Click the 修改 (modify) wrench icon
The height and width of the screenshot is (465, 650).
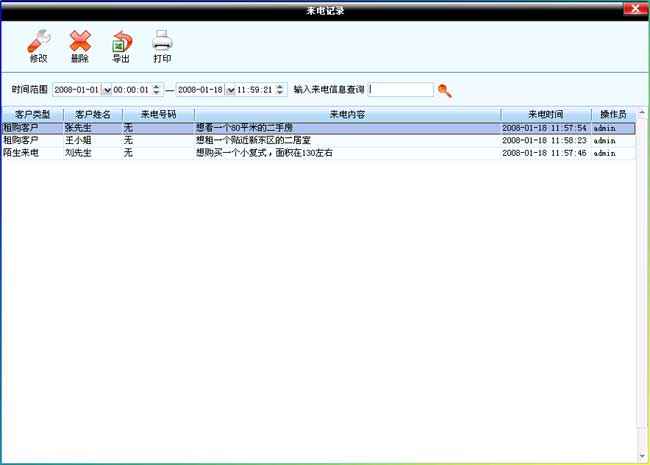click(38, 43)
